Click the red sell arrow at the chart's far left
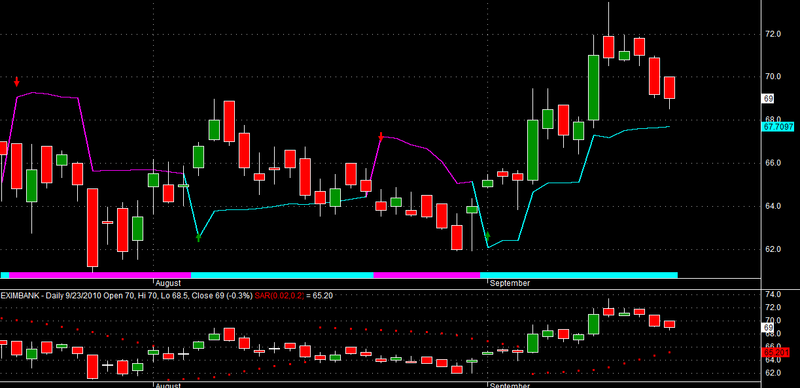800x388 pixels. pyautogui.click(x=17, y=82)
